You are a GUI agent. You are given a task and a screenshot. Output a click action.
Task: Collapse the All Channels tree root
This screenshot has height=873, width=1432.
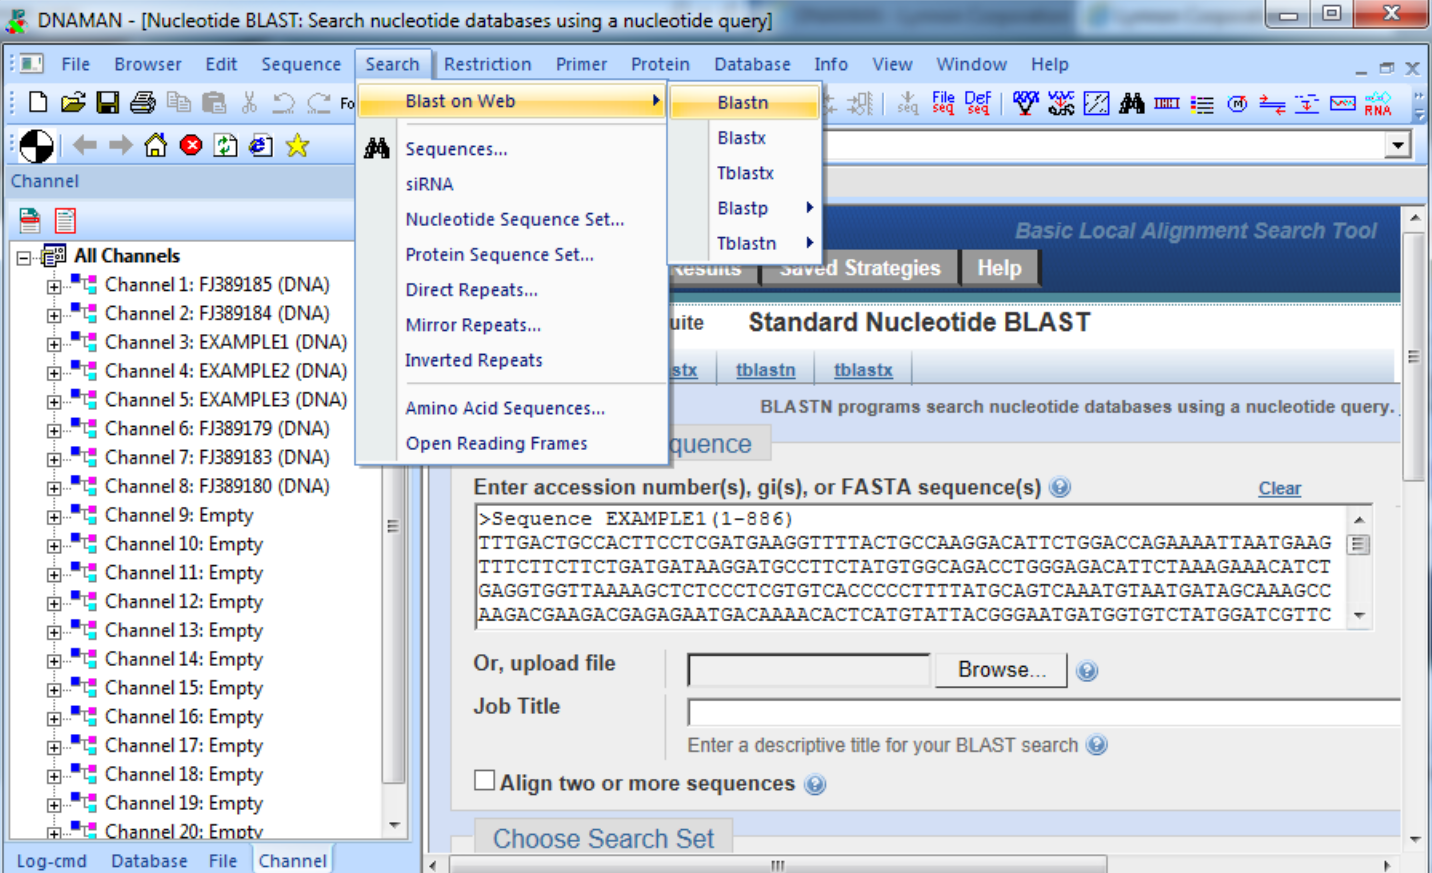click(24, 258)
